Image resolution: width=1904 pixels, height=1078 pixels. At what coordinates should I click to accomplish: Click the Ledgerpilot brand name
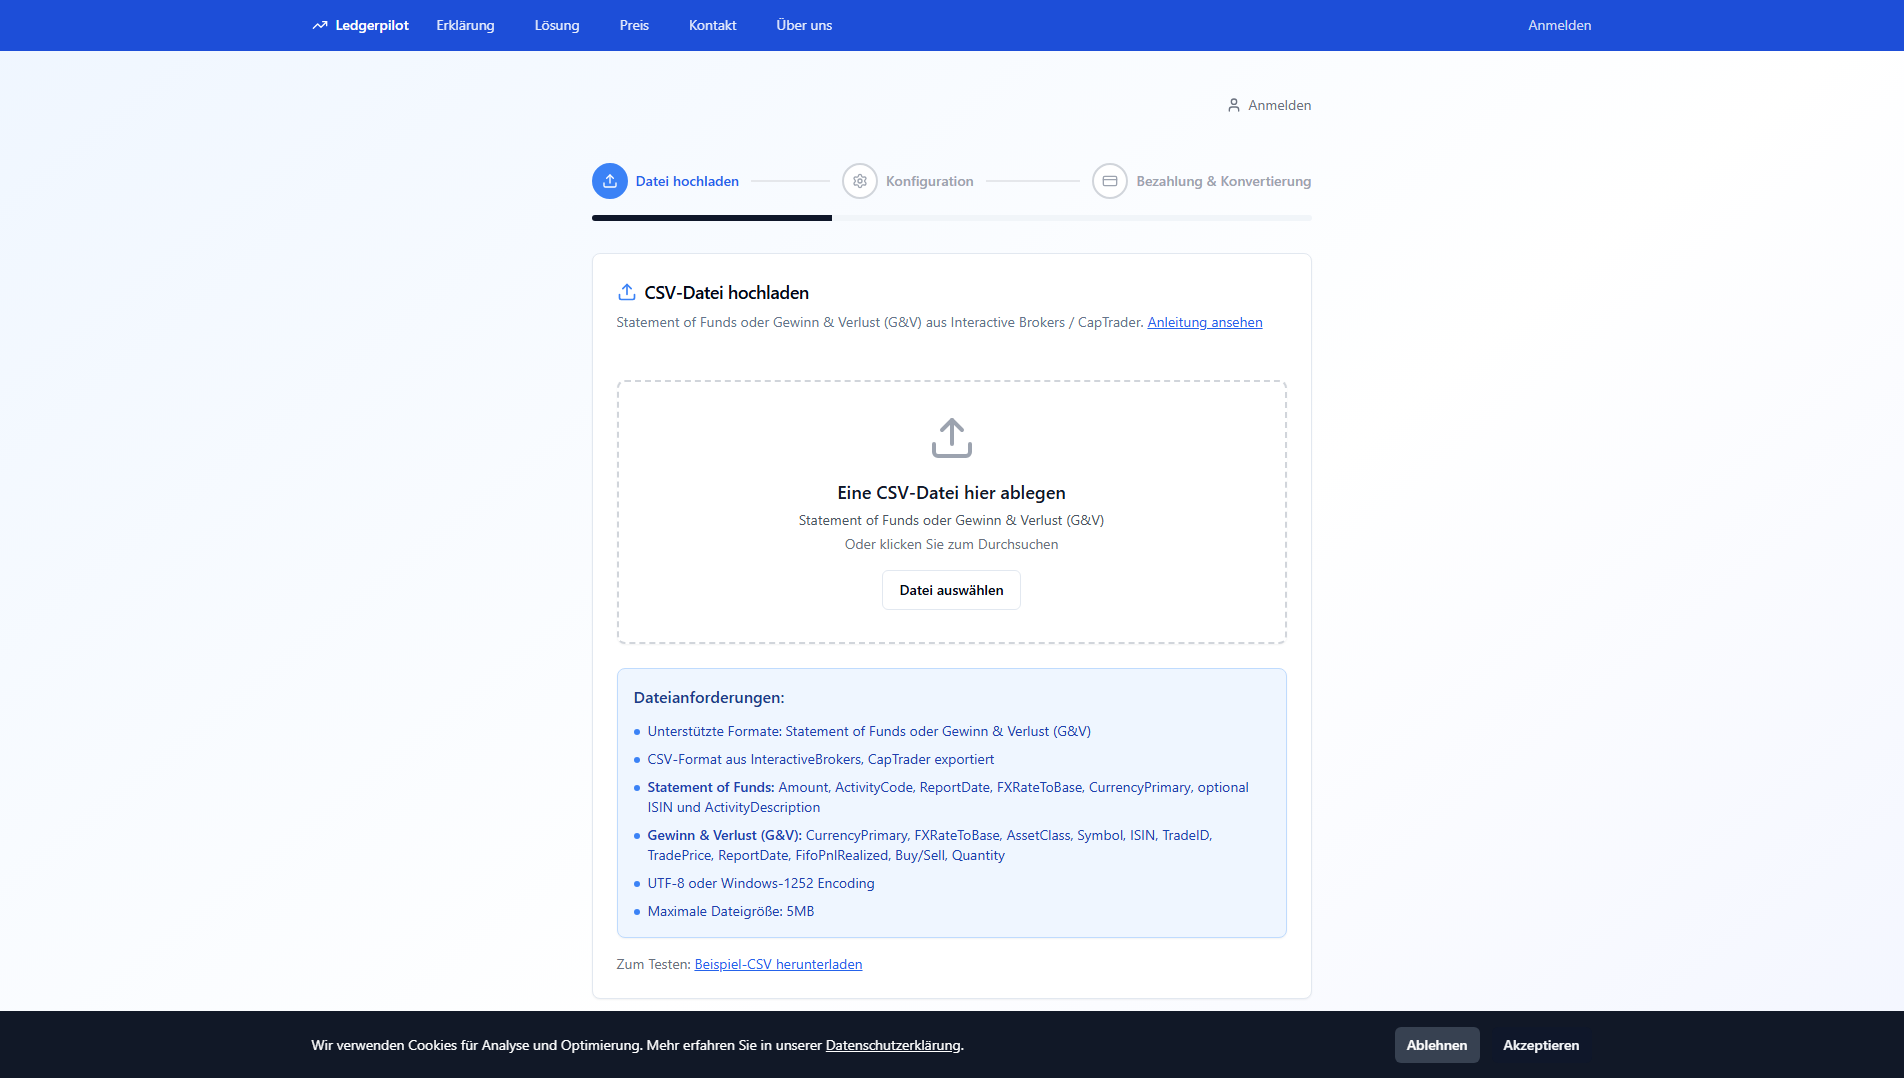point(372,25)
